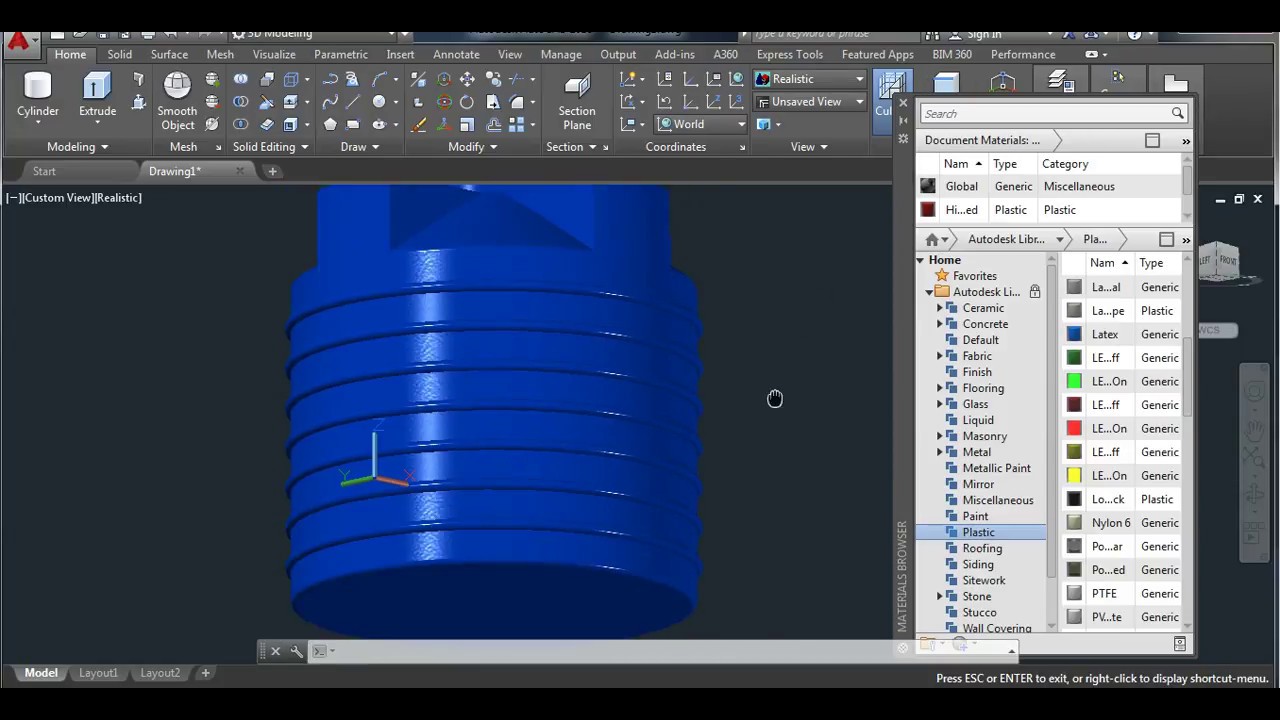Click the command line input area
Screen dimensions: 1280x720
[660, 651]
